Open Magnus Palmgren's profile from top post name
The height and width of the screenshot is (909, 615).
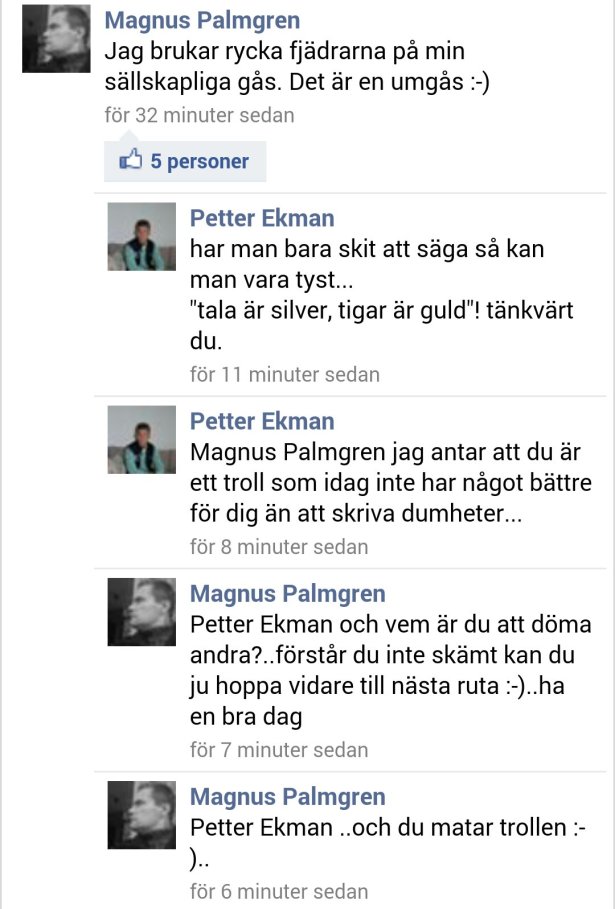202,20
